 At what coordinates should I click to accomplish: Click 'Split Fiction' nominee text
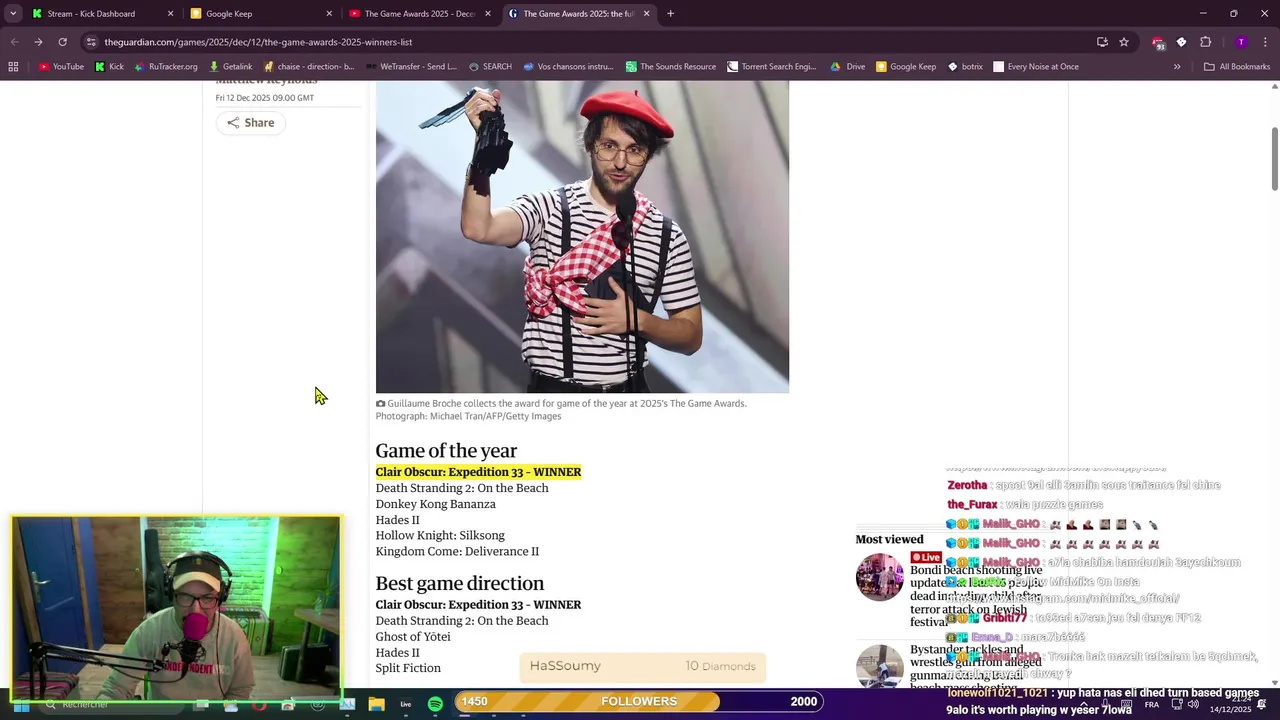(x=408, y=668)
